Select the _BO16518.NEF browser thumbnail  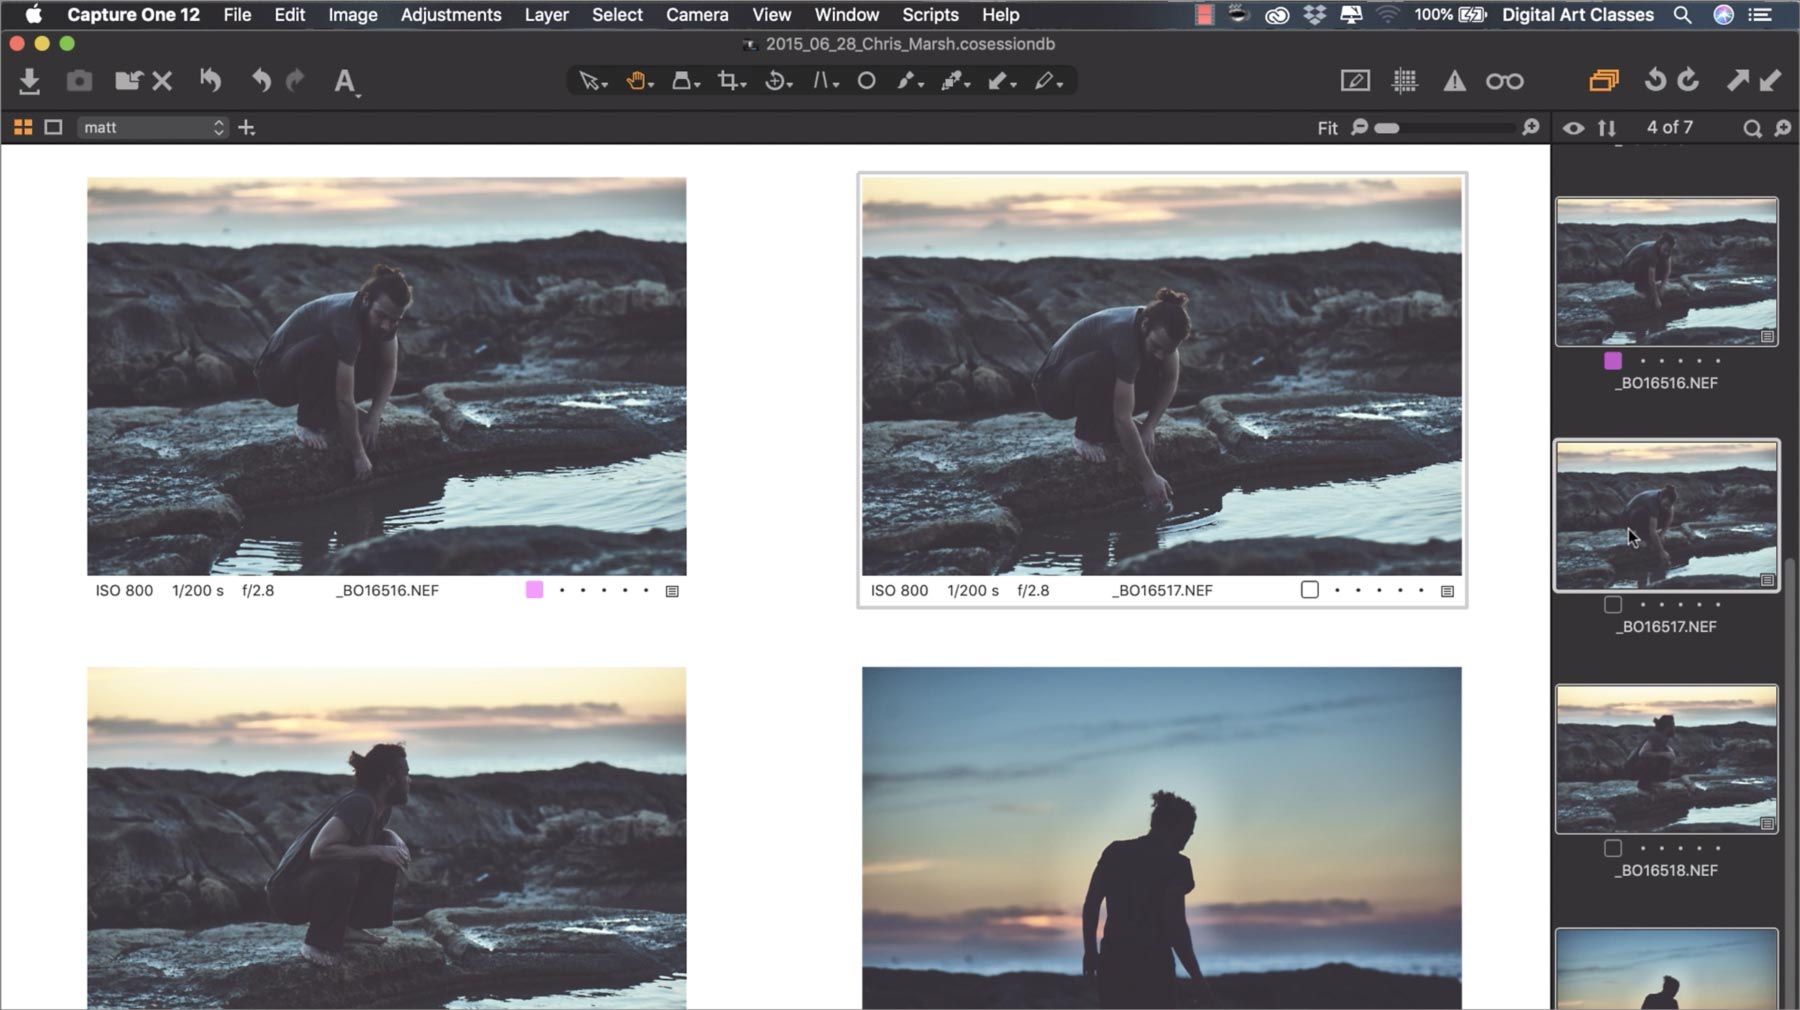click(1667, 759)
